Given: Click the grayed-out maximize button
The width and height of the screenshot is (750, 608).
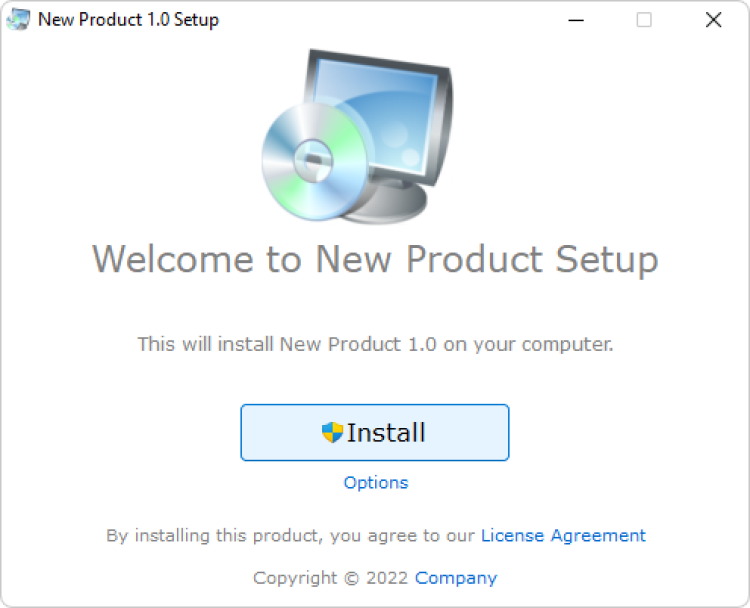Looking at the screenshot, I should [644, 19].
